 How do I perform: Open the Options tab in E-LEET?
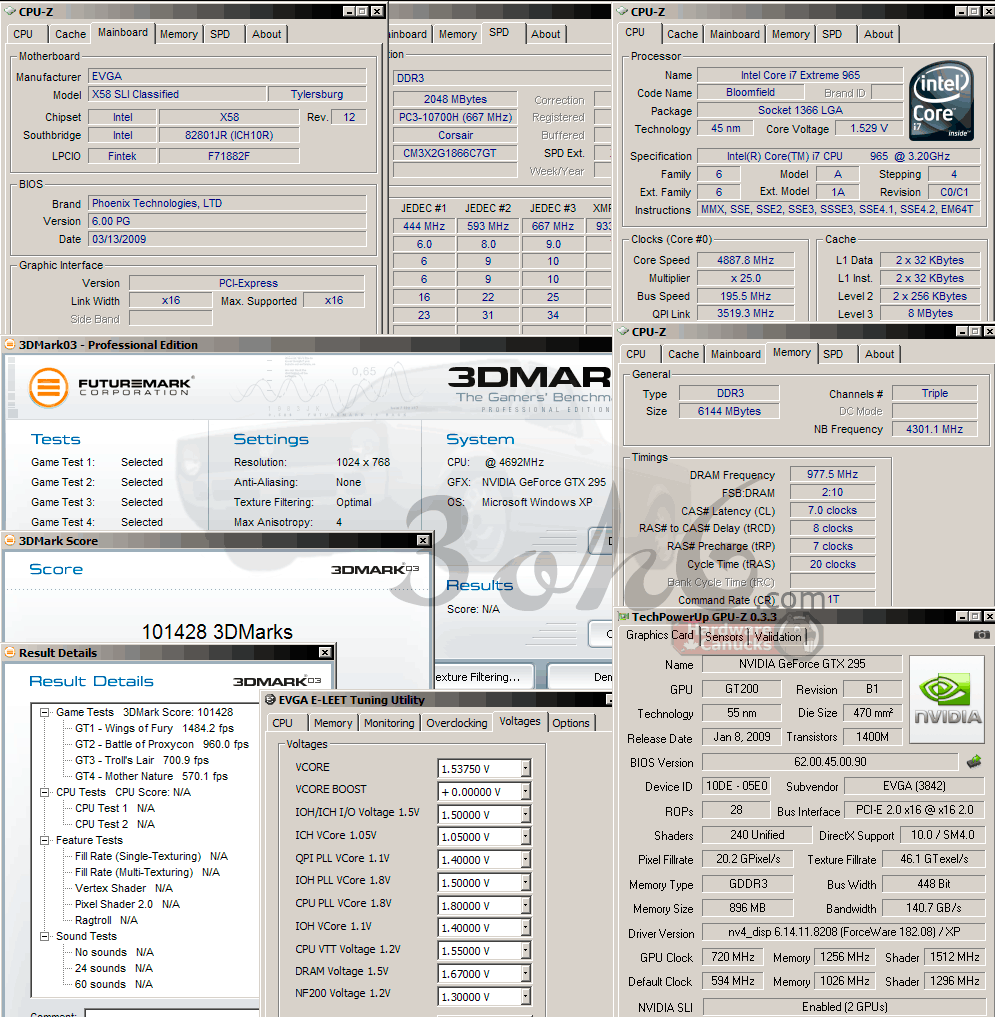tap(571, 723)
